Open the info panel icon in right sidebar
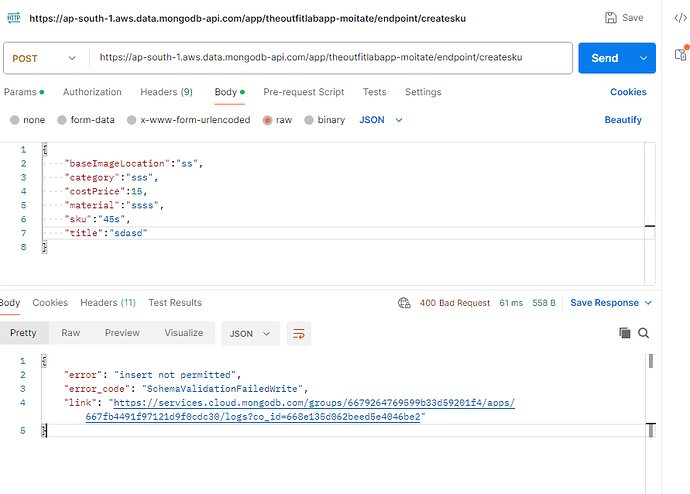Image resolution: width=690 pixels, height=494 pixels. (679, 55)
